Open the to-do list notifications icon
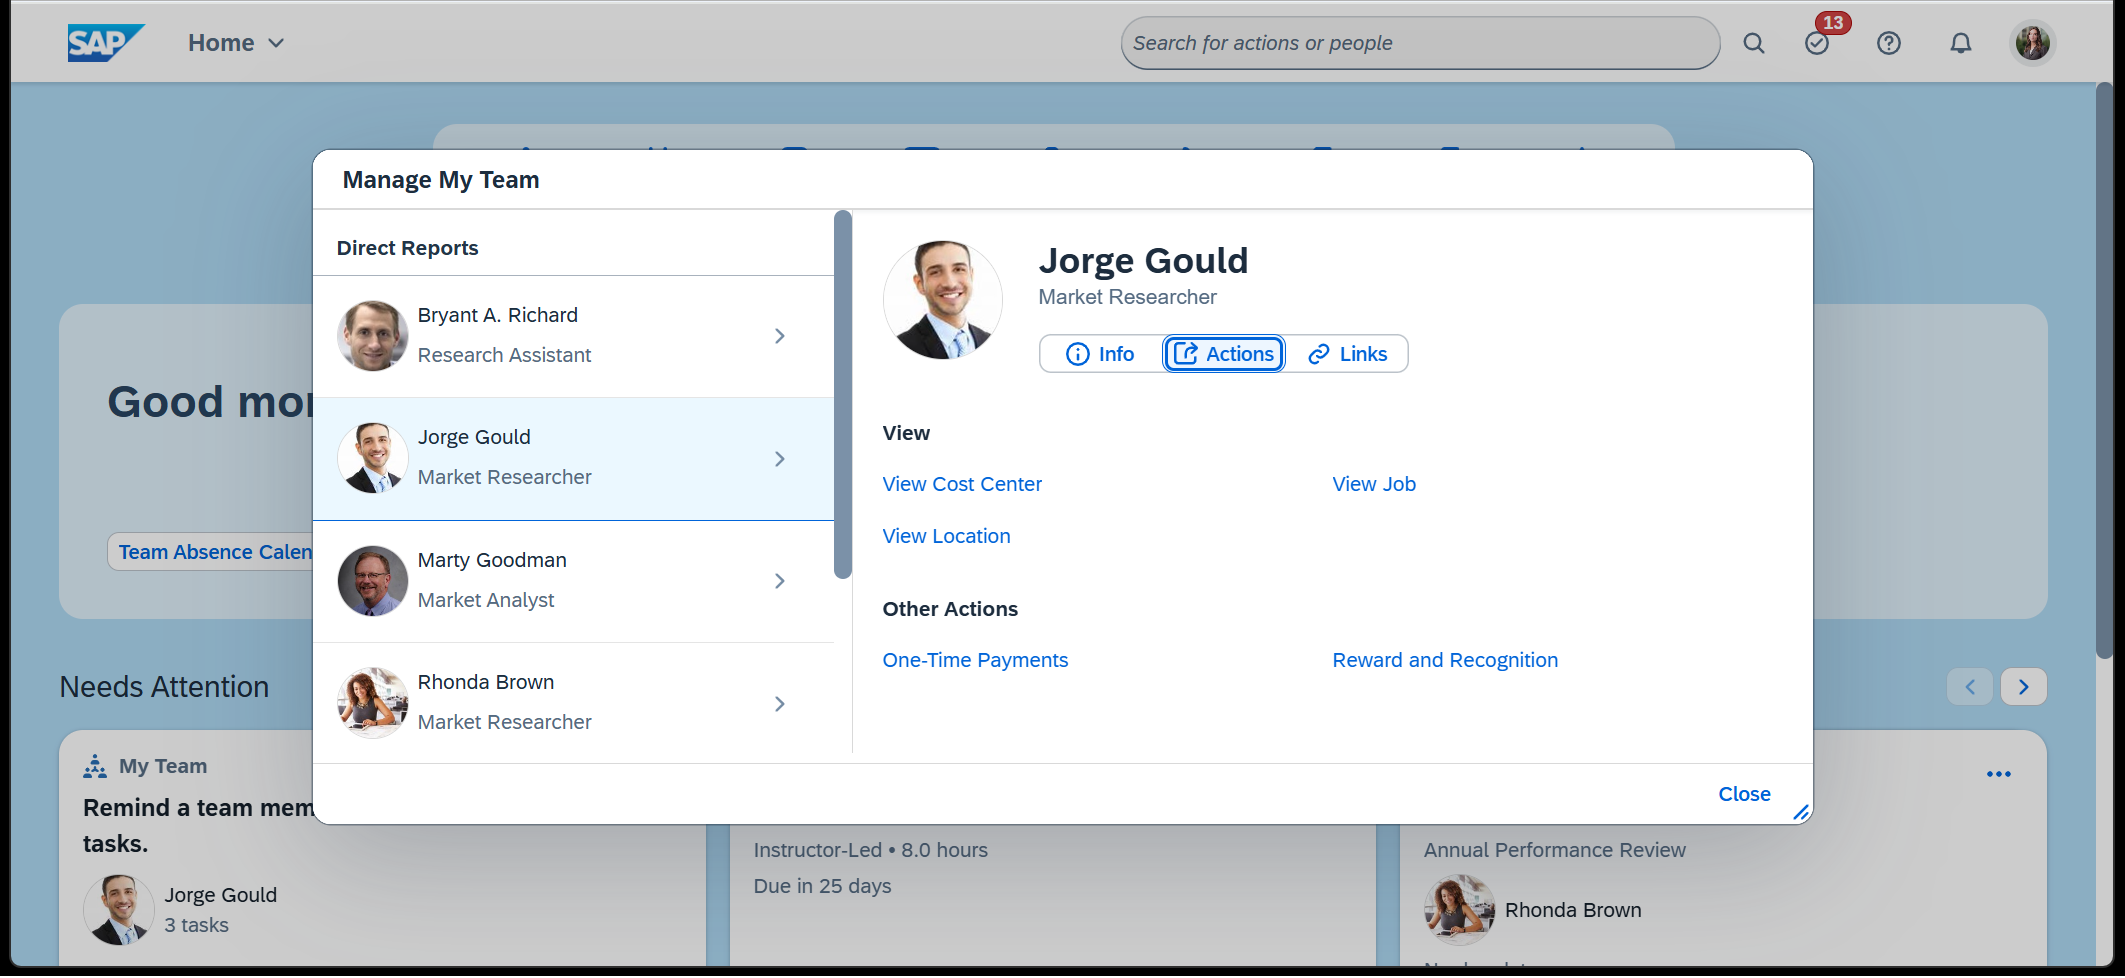Viewport: 2125px width, 978px height. (x=1816, y=42)
